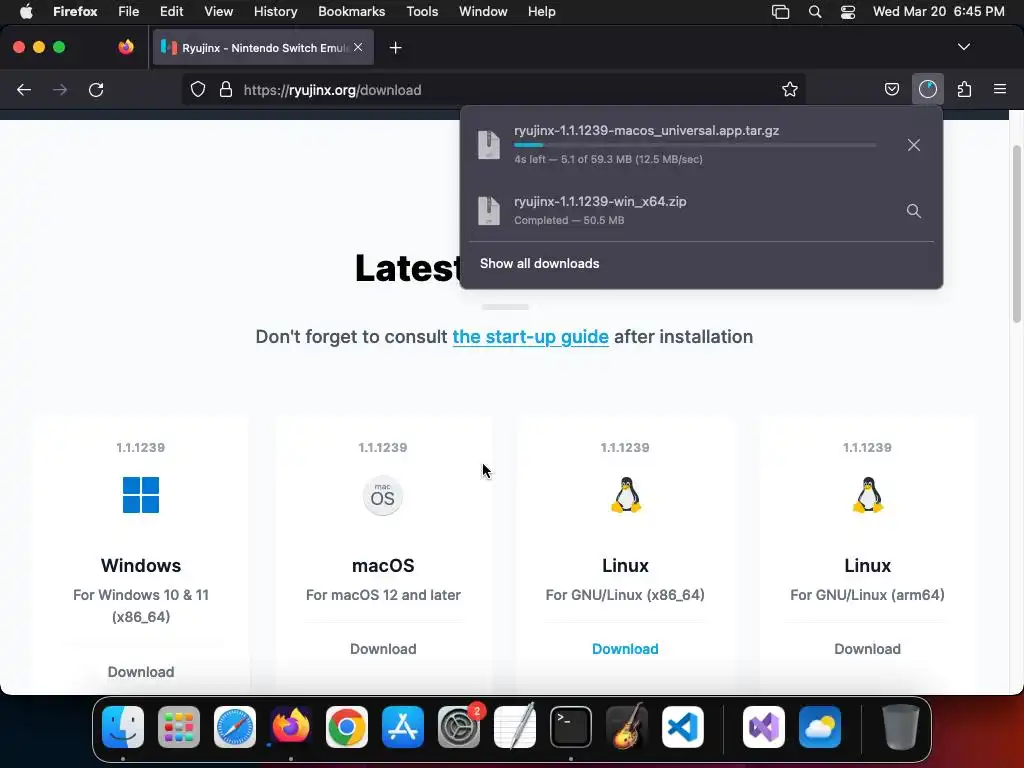Image resolution: width=1024 pixels, height=768 pixels.
Task: Open Control Center in menu bar
Action: [x=848, y=12]
